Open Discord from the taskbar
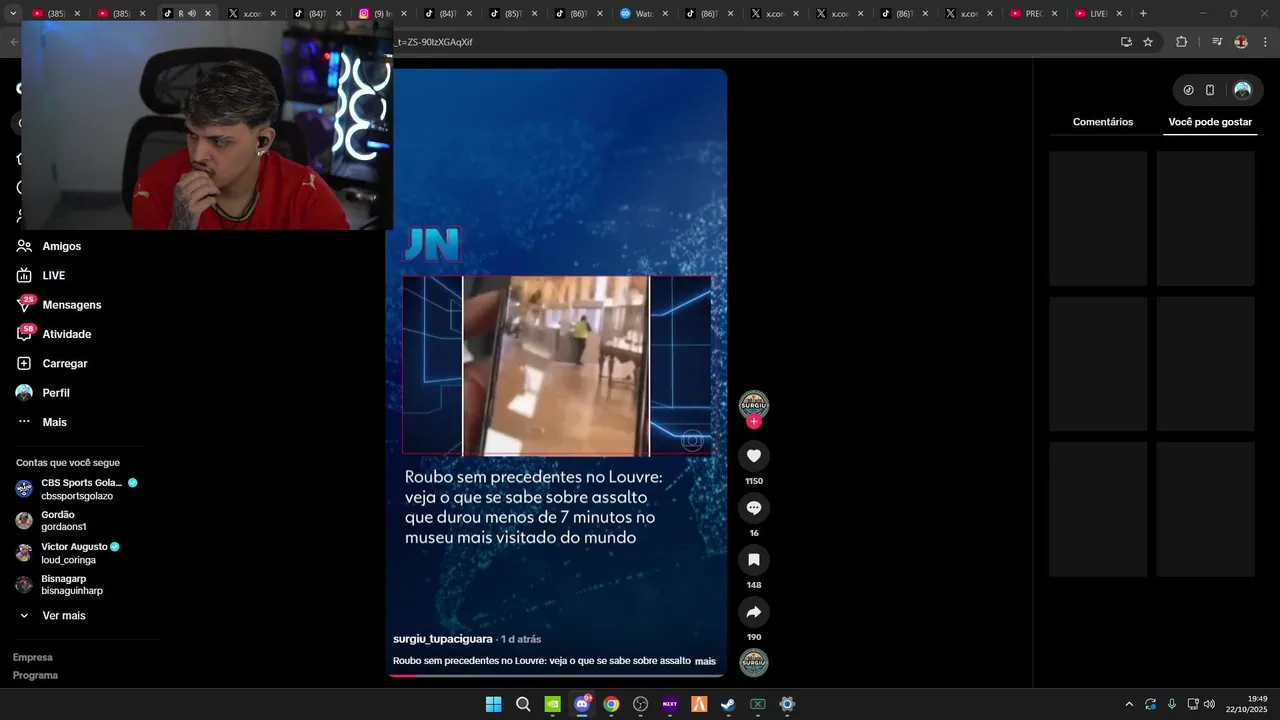The width and height of the screenshot is (1280, 720). point(582,704)
